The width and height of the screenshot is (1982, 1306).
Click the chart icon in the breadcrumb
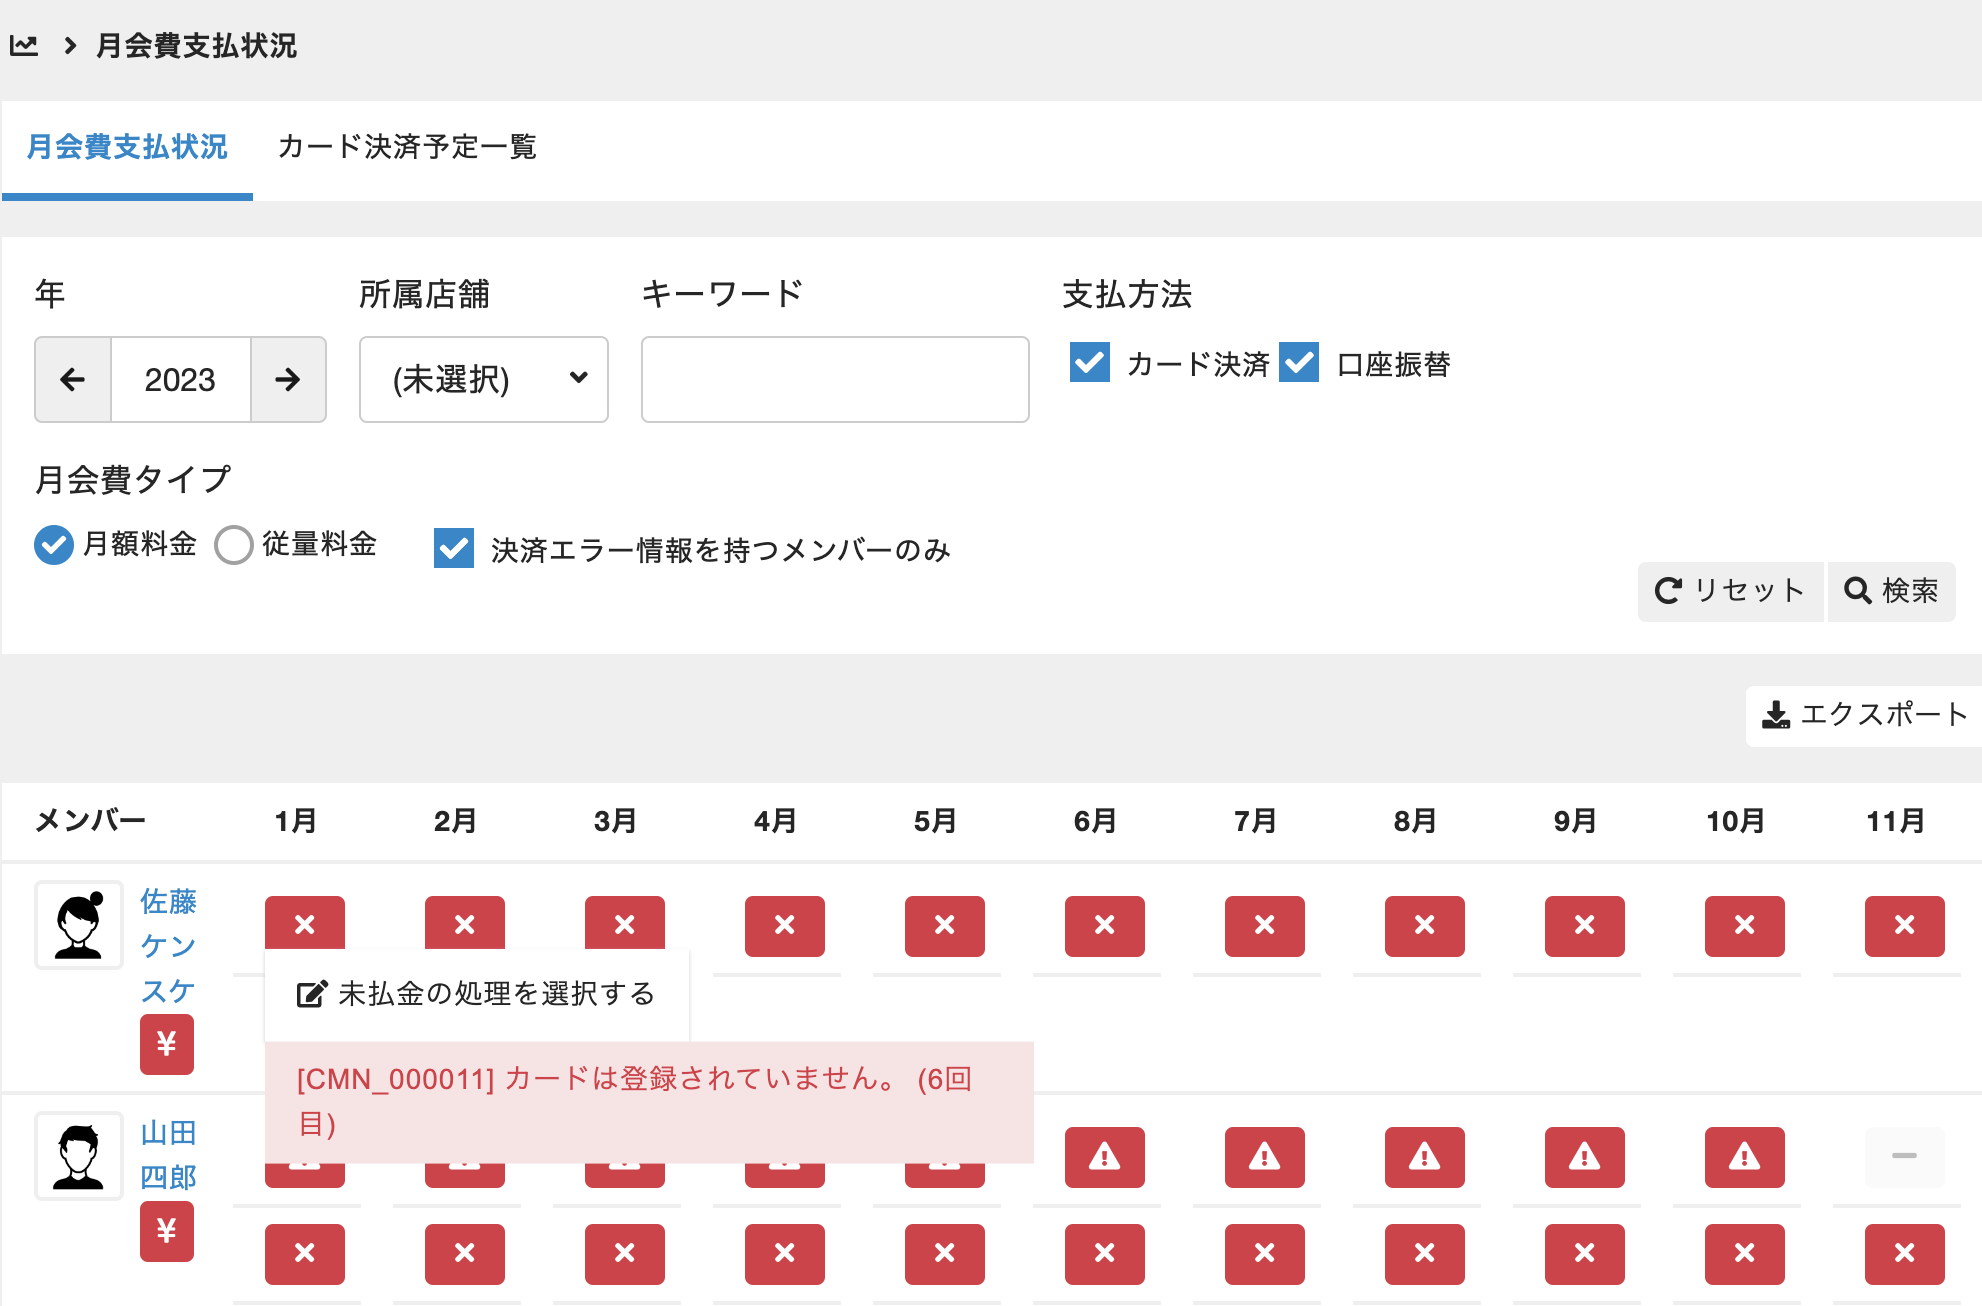pos(24,46)
